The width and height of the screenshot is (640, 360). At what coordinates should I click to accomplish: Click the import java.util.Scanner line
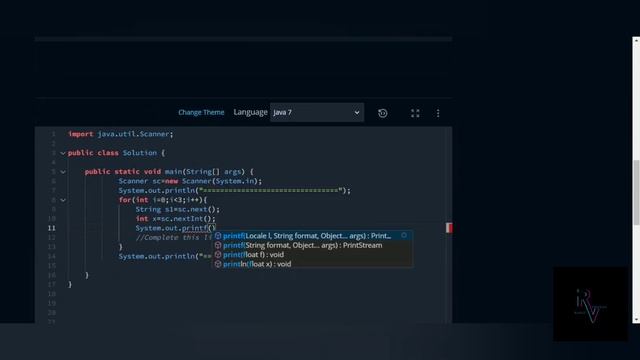[121, 134]
